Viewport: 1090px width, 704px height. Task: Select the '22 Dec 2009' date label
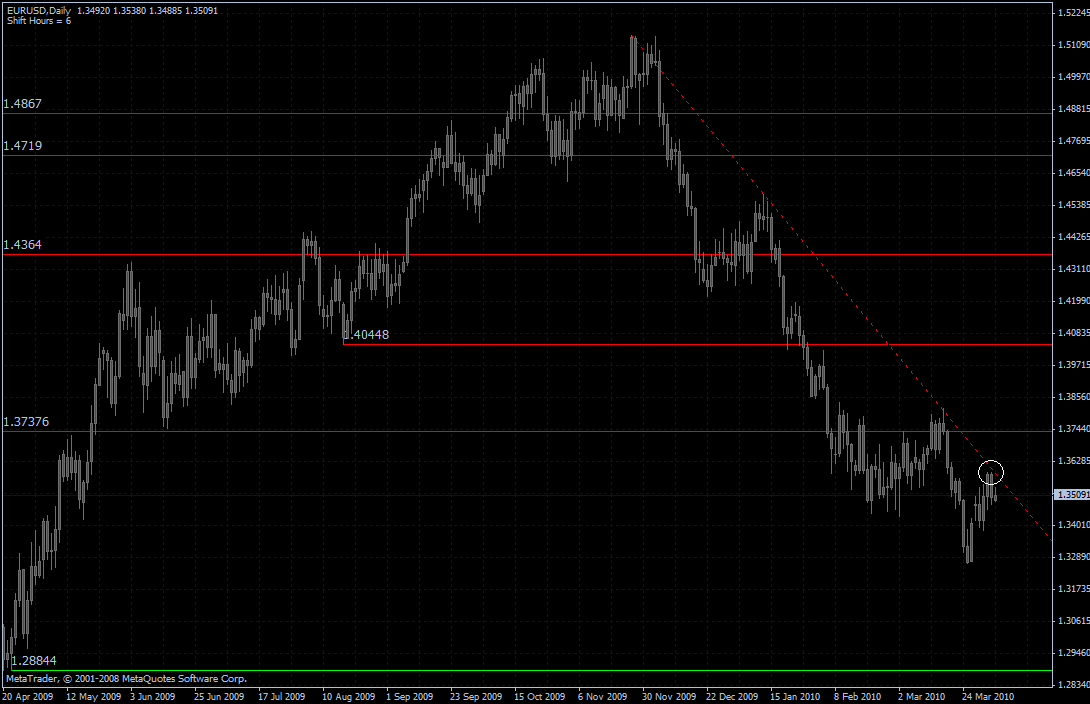pos(732,696)
